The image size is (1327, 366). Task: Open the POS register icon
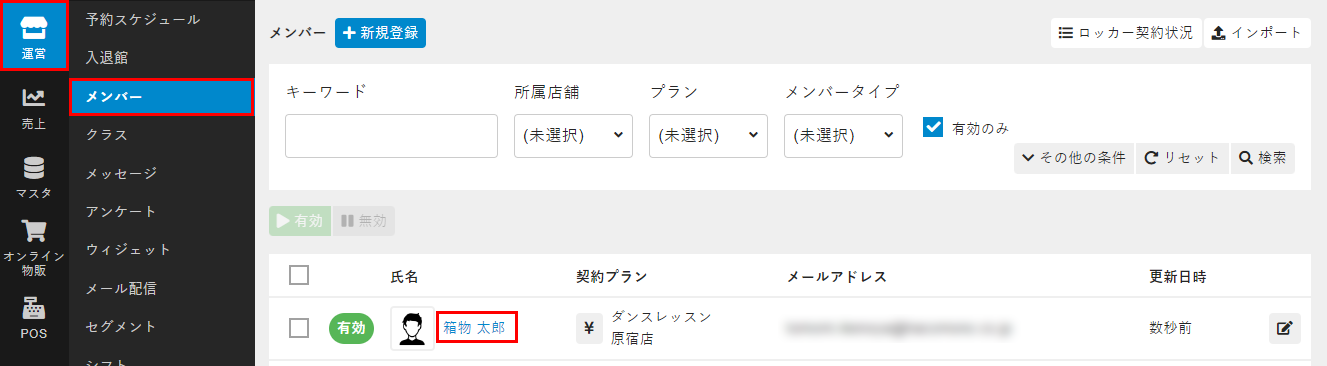pyautogui.click(x=34, y=318)
